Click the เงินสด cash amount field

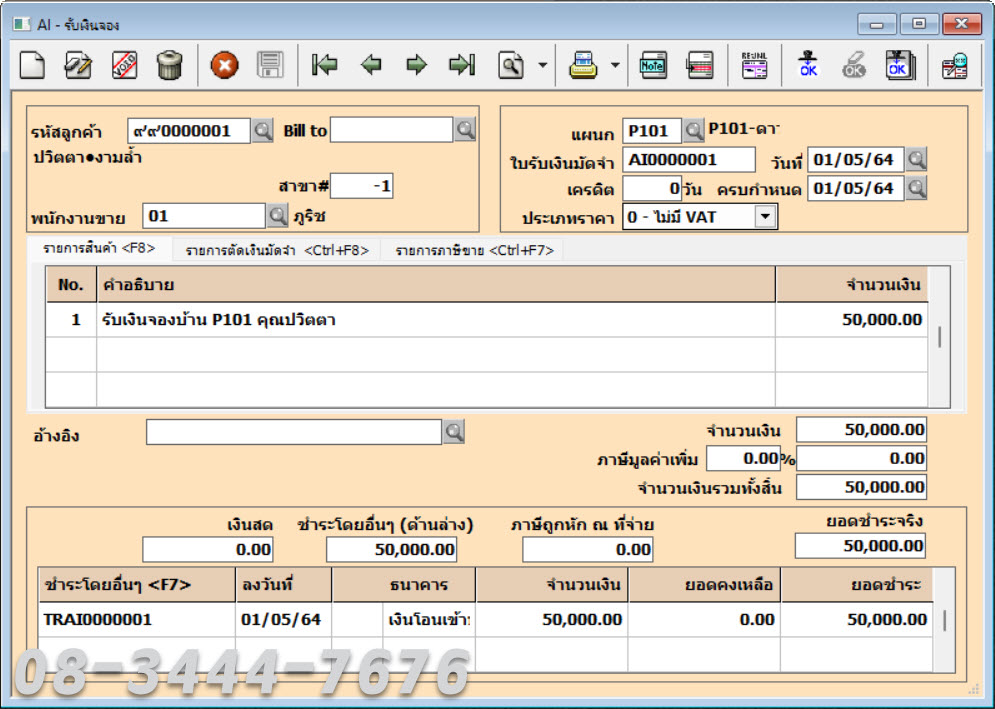pyautogui.click(x=208, y=549)
